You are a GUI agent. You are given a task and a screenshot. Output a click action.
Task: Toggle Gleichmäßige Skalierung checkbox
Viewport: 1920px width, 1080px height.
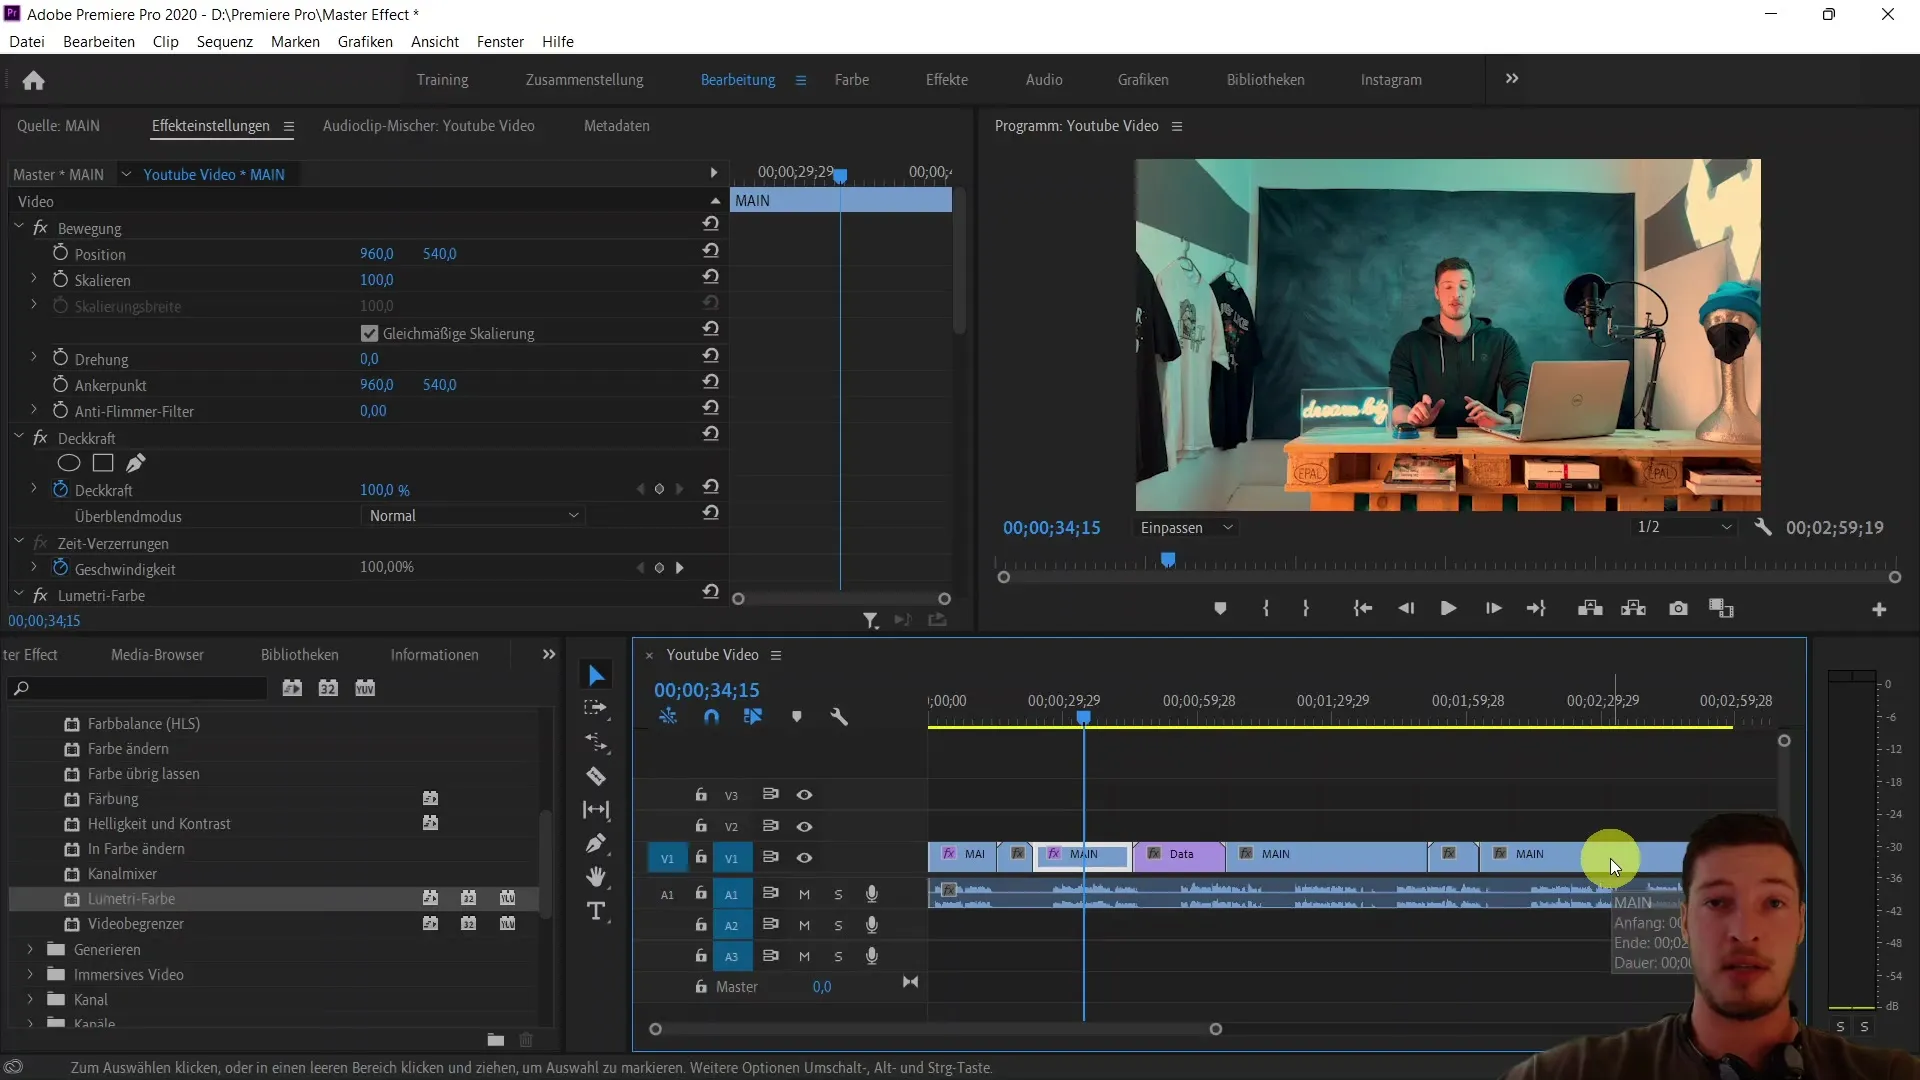370,333
